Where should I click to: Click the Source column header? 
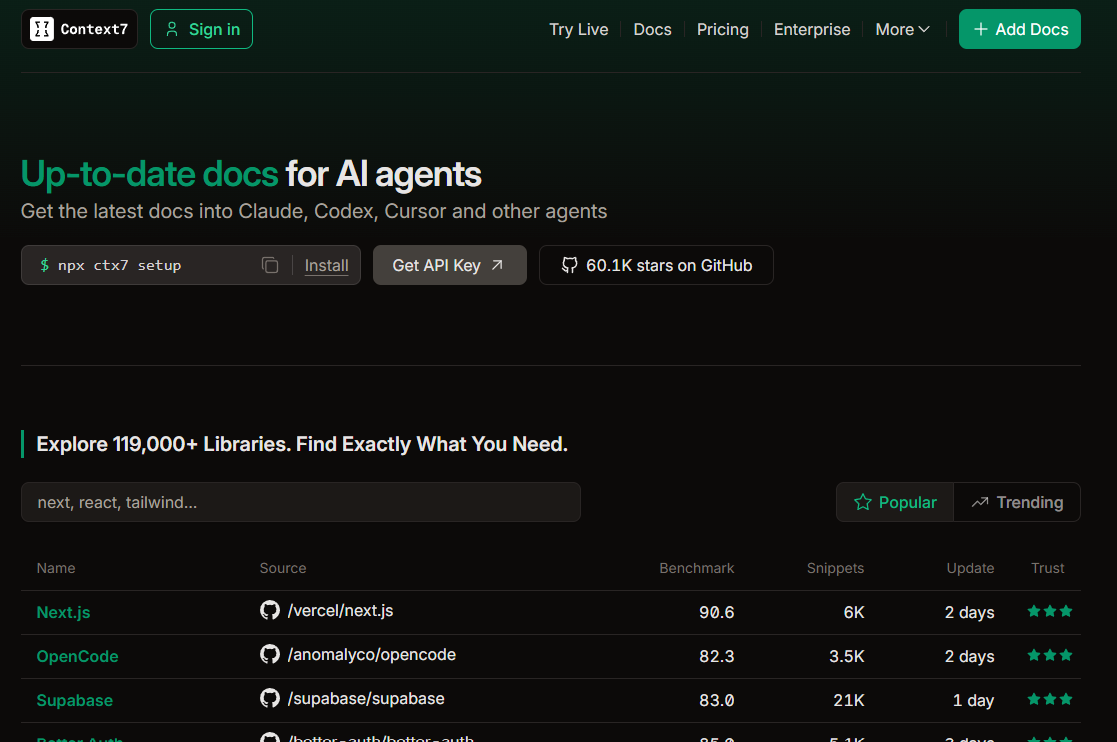[x=283, y=568]
